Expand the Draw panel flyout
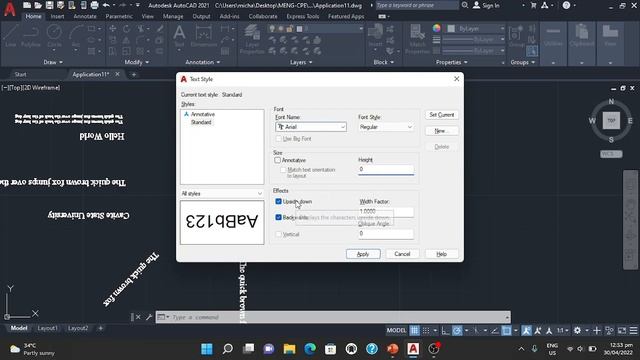Screen dimensions: 640x360 (53, 62)
